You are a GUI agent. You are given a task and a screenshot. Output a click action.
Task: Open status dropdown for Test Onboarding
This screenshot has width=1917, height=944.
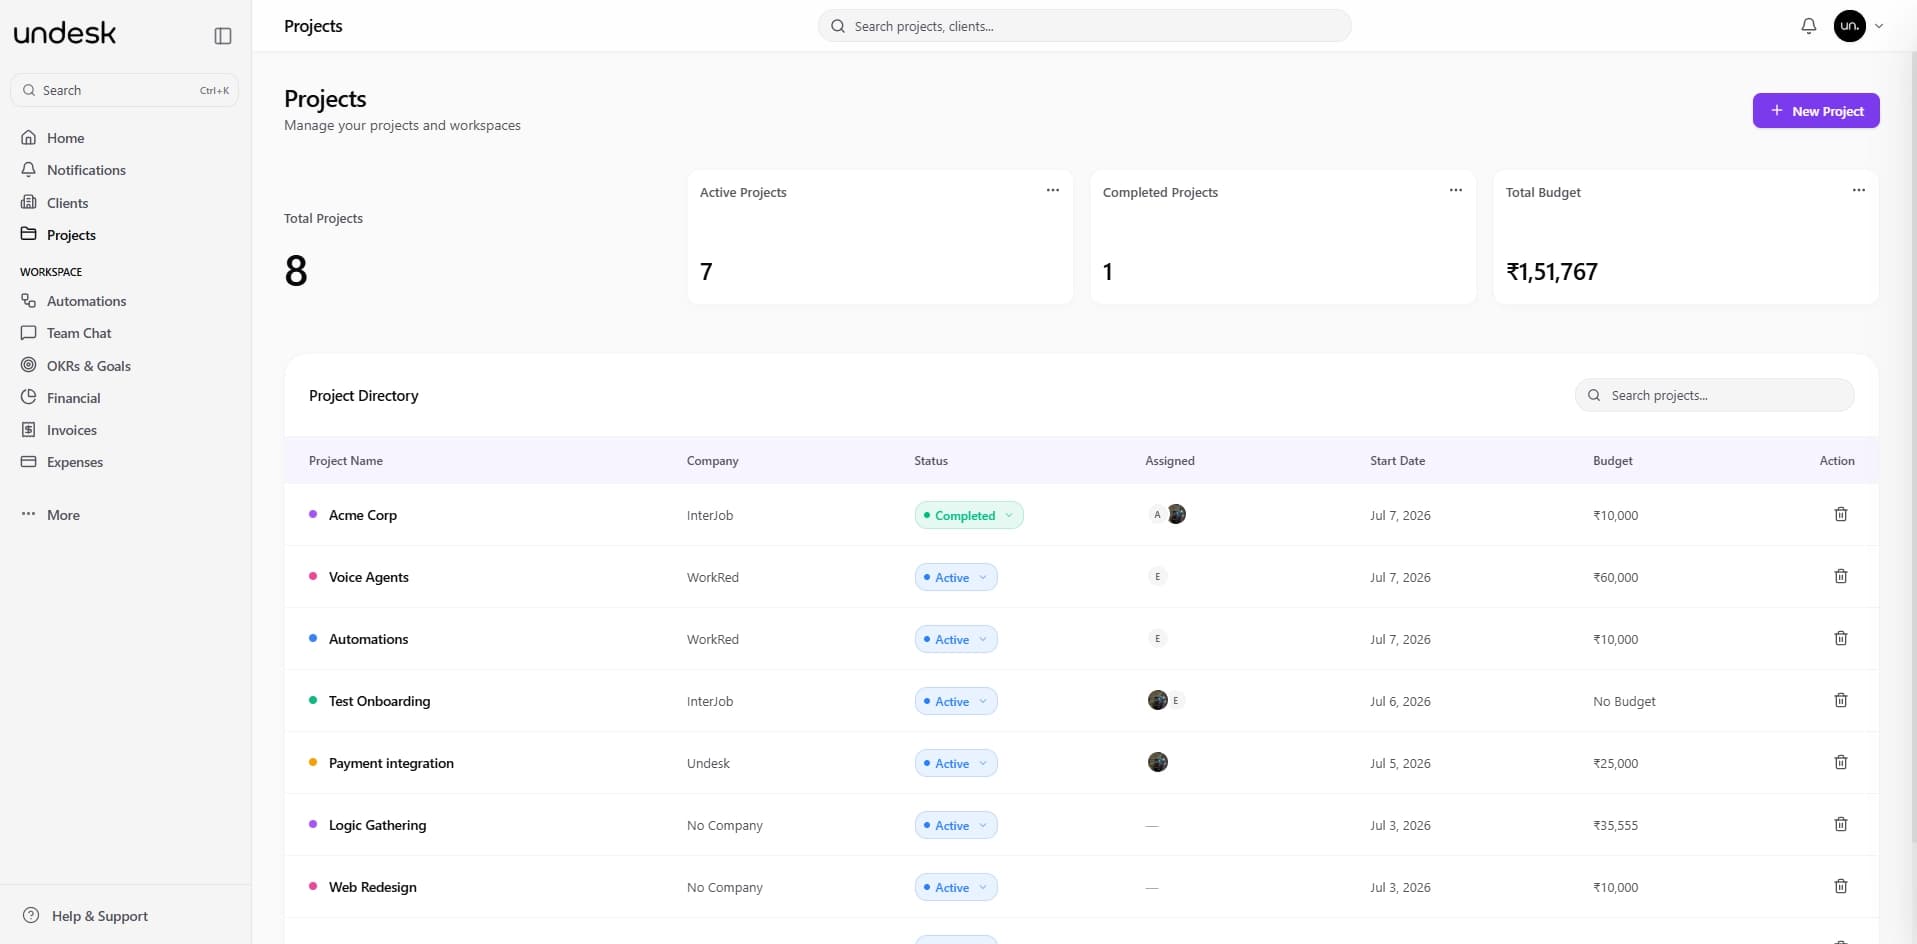[x=956, y=701]
